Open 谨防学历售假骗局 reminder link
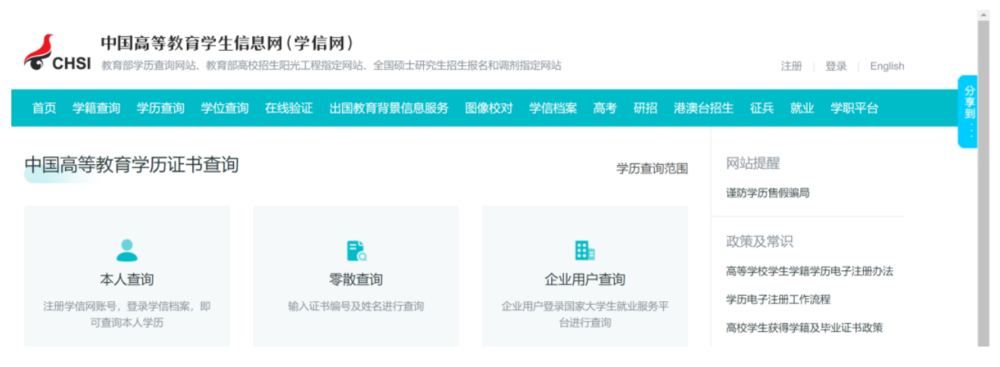The height and width of the screenshot is (367, 1000). (768, 193)
